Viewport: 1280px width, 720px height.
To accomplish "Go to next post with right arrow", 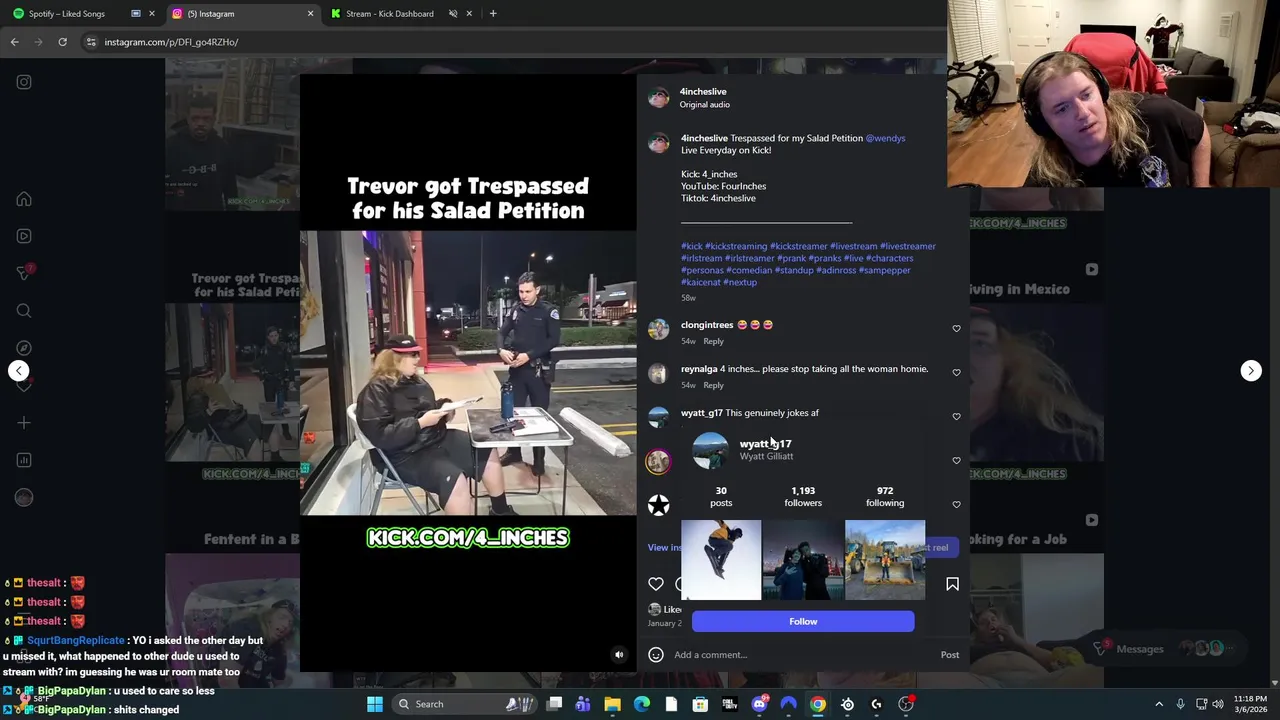I will coord(1251,370).
